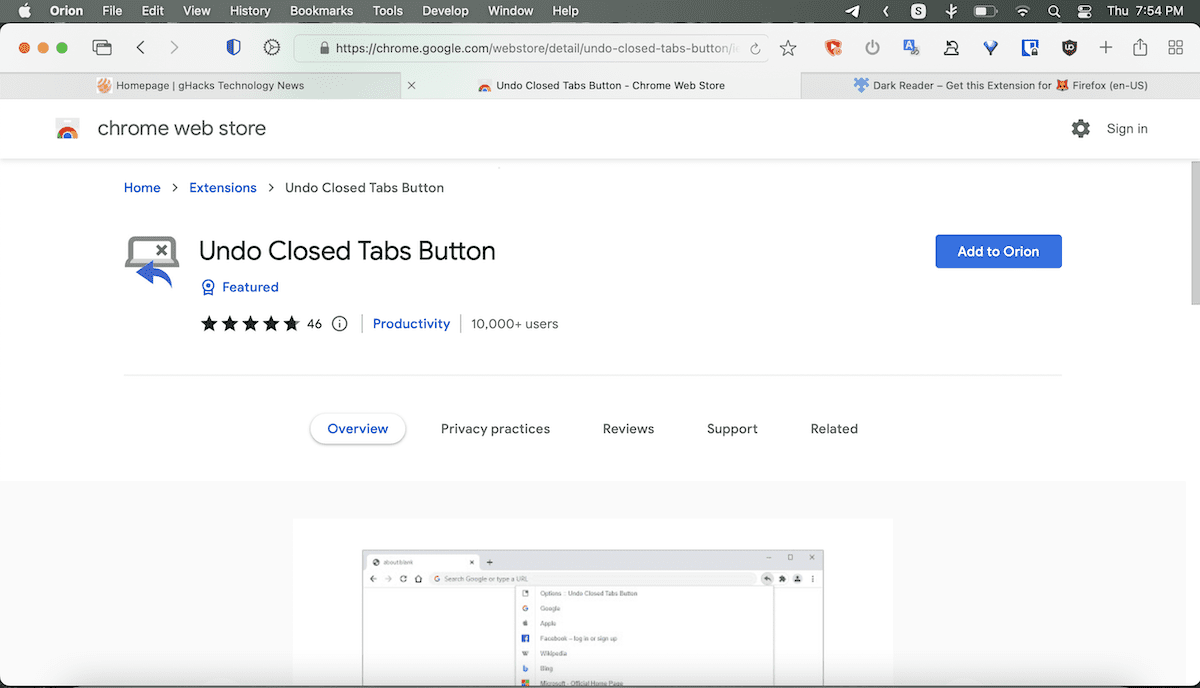Close the Undo Closed Tabs Button tab
The image size is (1200, 688).
click(x=411, y=86)
